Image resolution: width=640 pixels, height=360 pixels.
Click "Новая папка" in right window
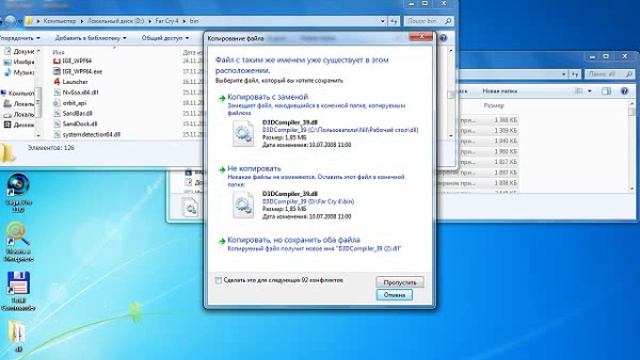[500, 91]
